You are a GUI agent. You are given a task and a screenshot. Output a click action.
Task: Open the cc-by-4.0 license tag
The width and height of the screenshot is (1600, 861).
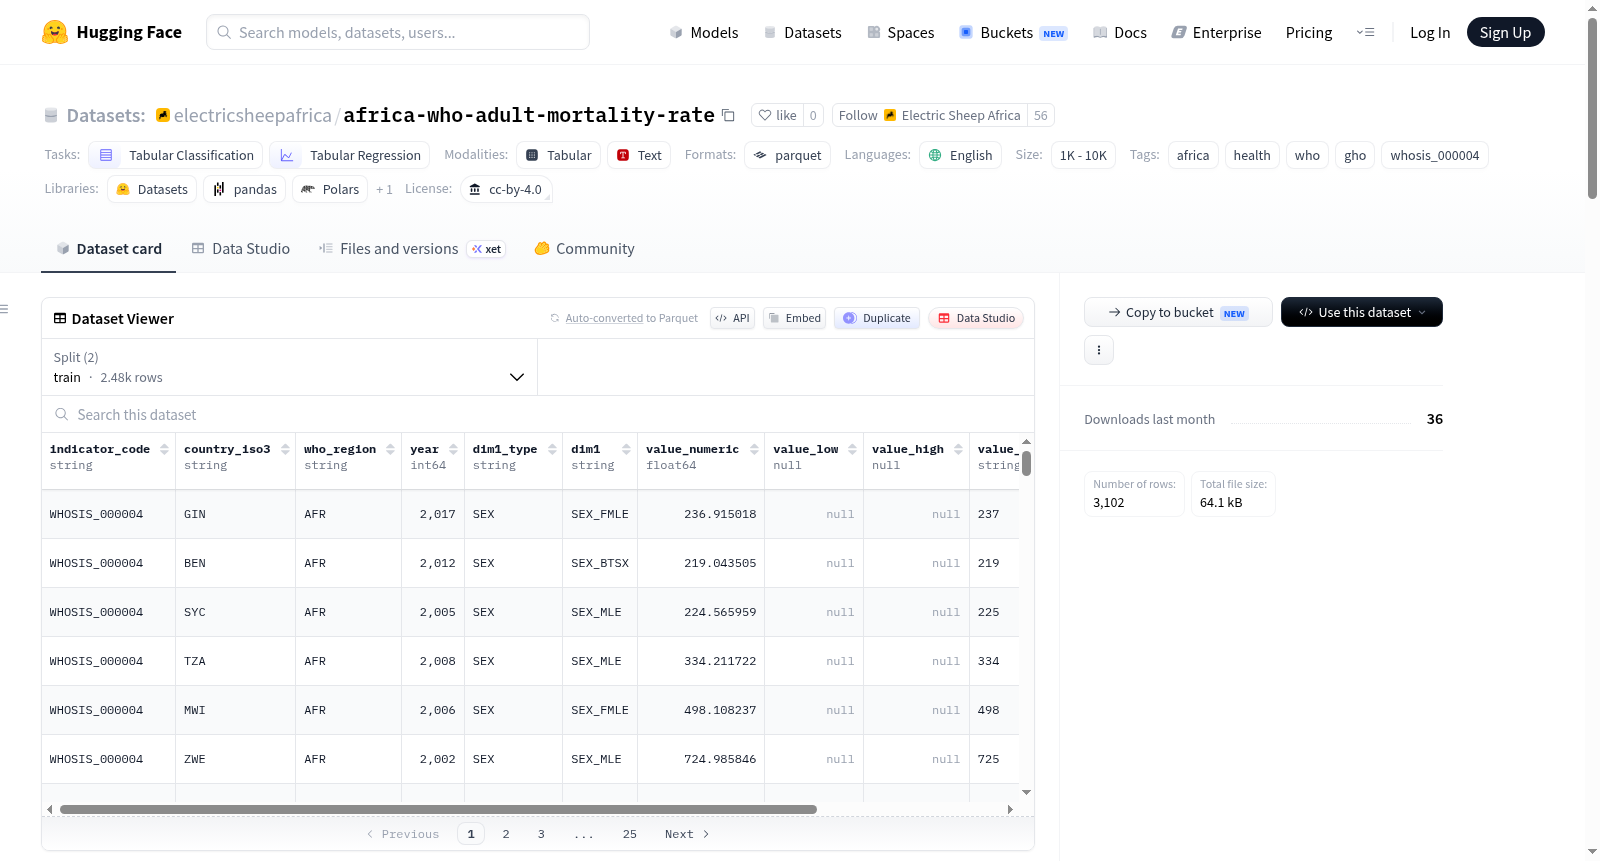pyautogui.click(x=506, y=189)
